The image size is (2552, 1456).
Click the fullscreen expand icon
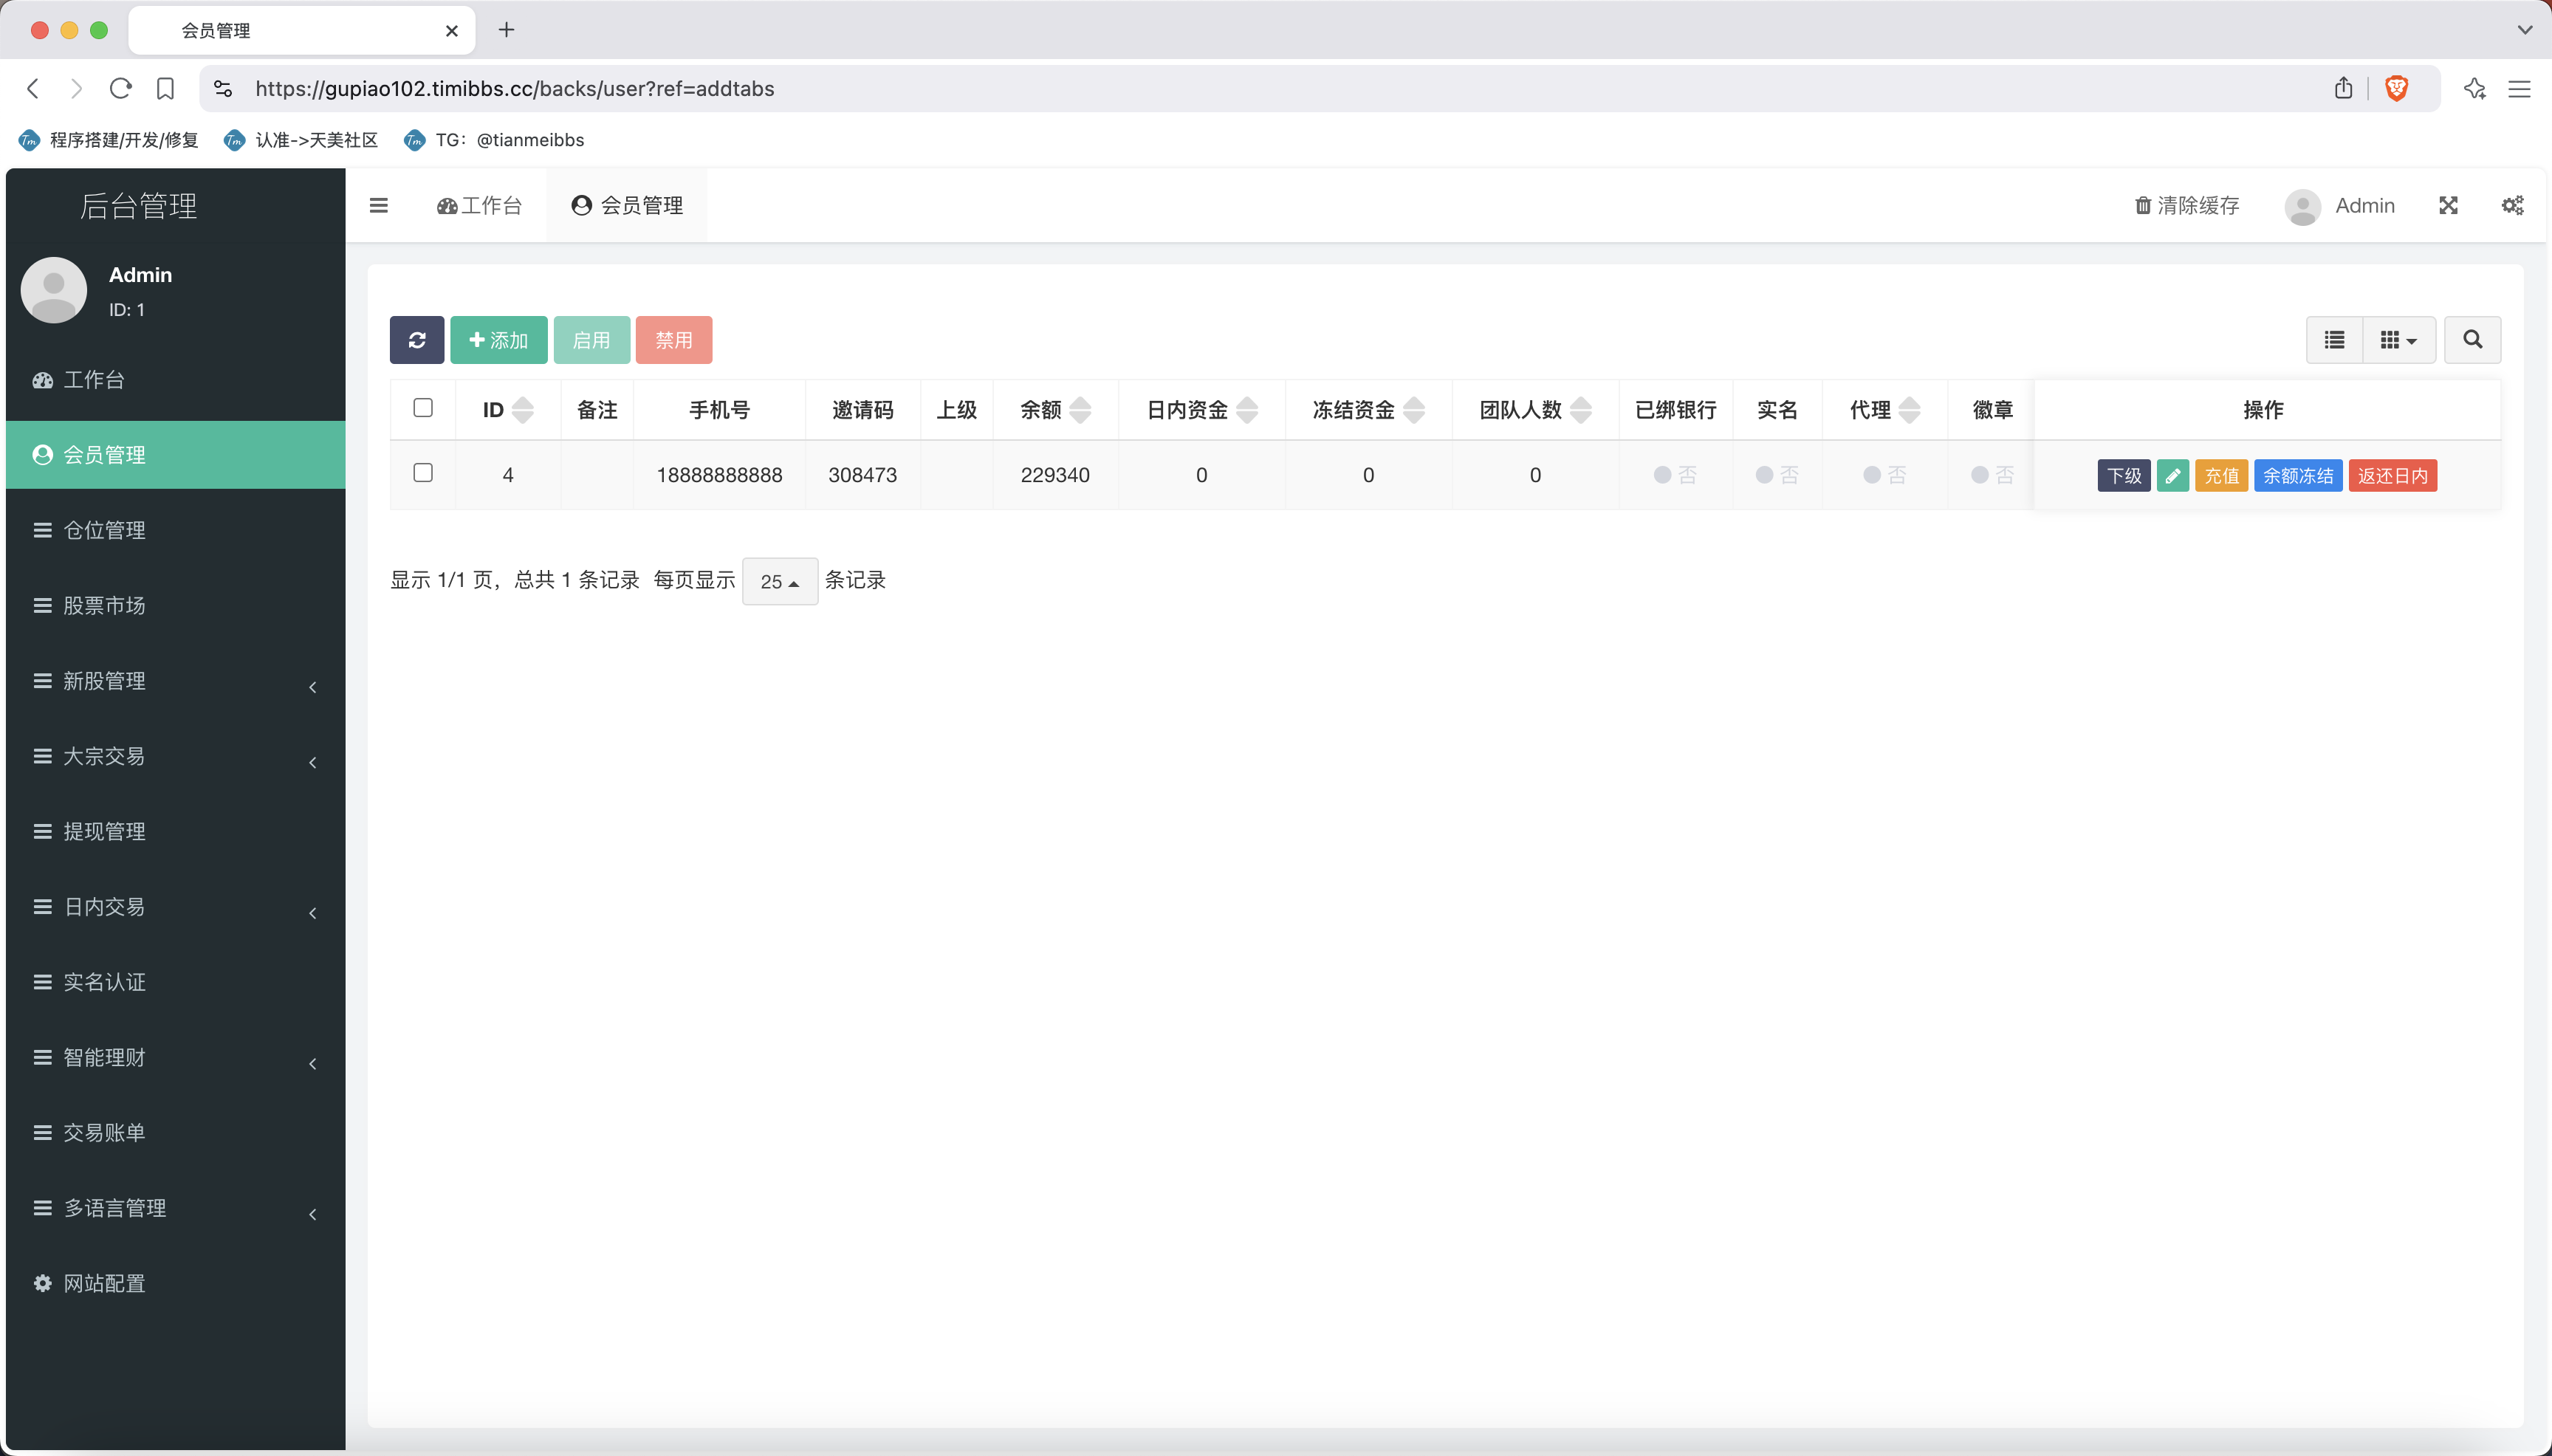[2449, 205]
